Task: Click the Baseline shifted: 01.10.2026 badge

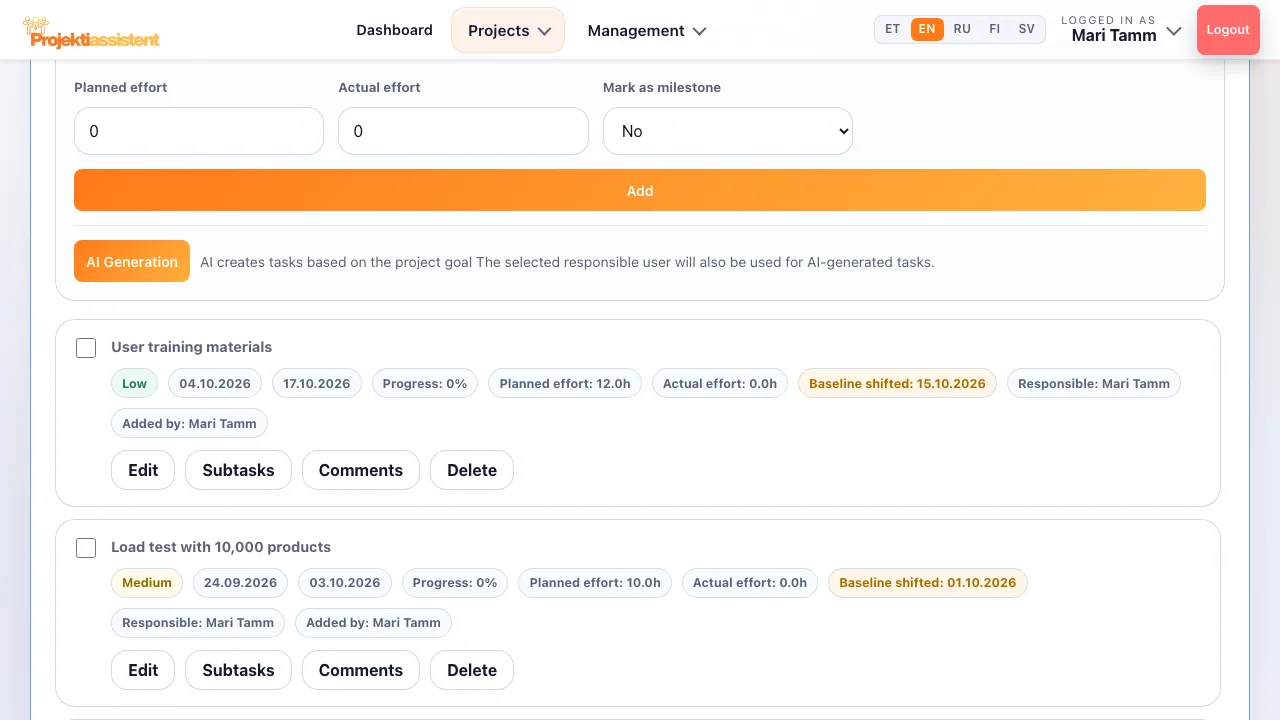Action: coord(927,582)
